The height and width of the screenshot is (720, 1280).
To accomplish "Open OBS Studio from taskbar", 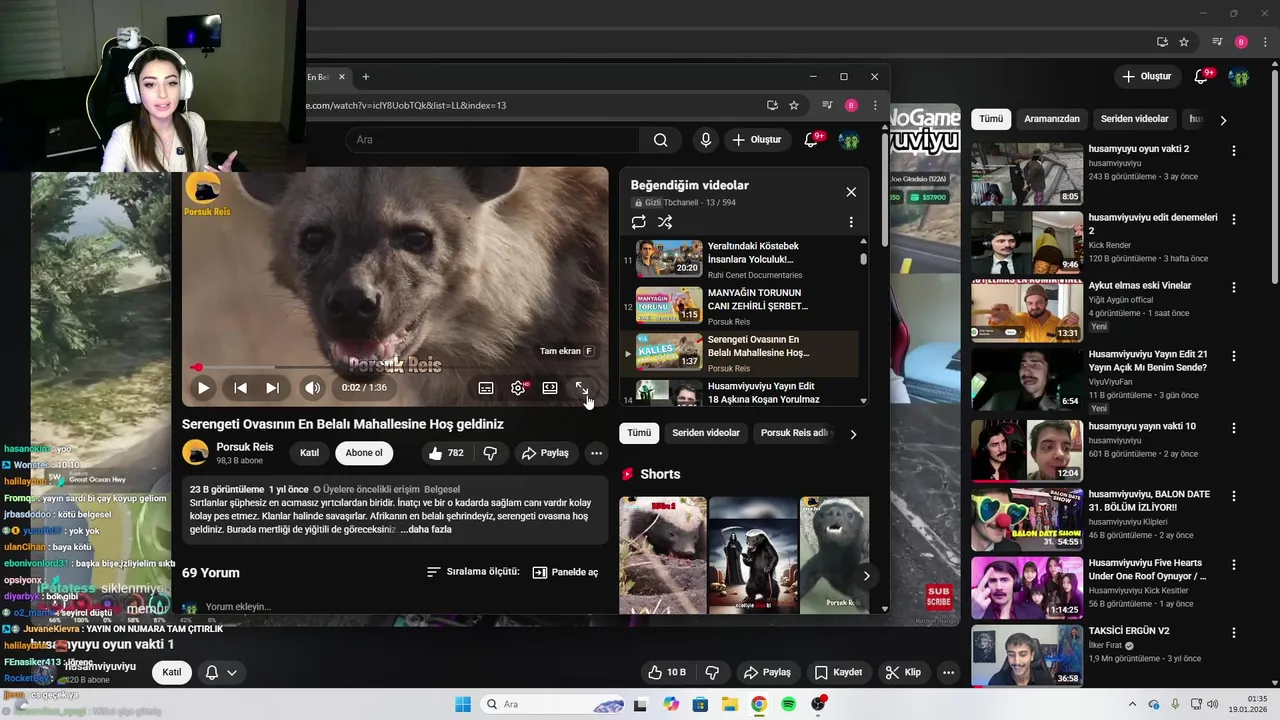I will pyautogui.click(x=819, y=704).
